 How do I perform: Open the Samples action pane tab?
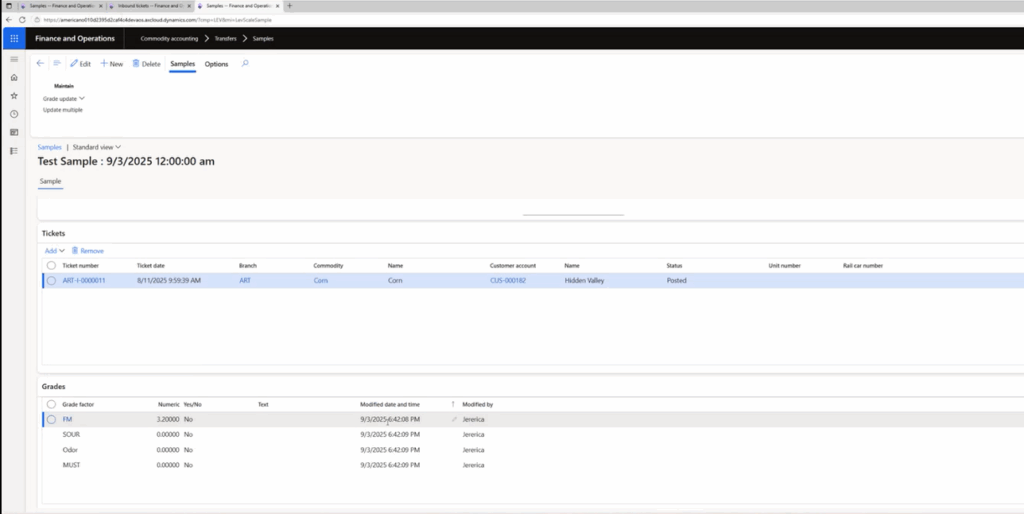point(182,64)
